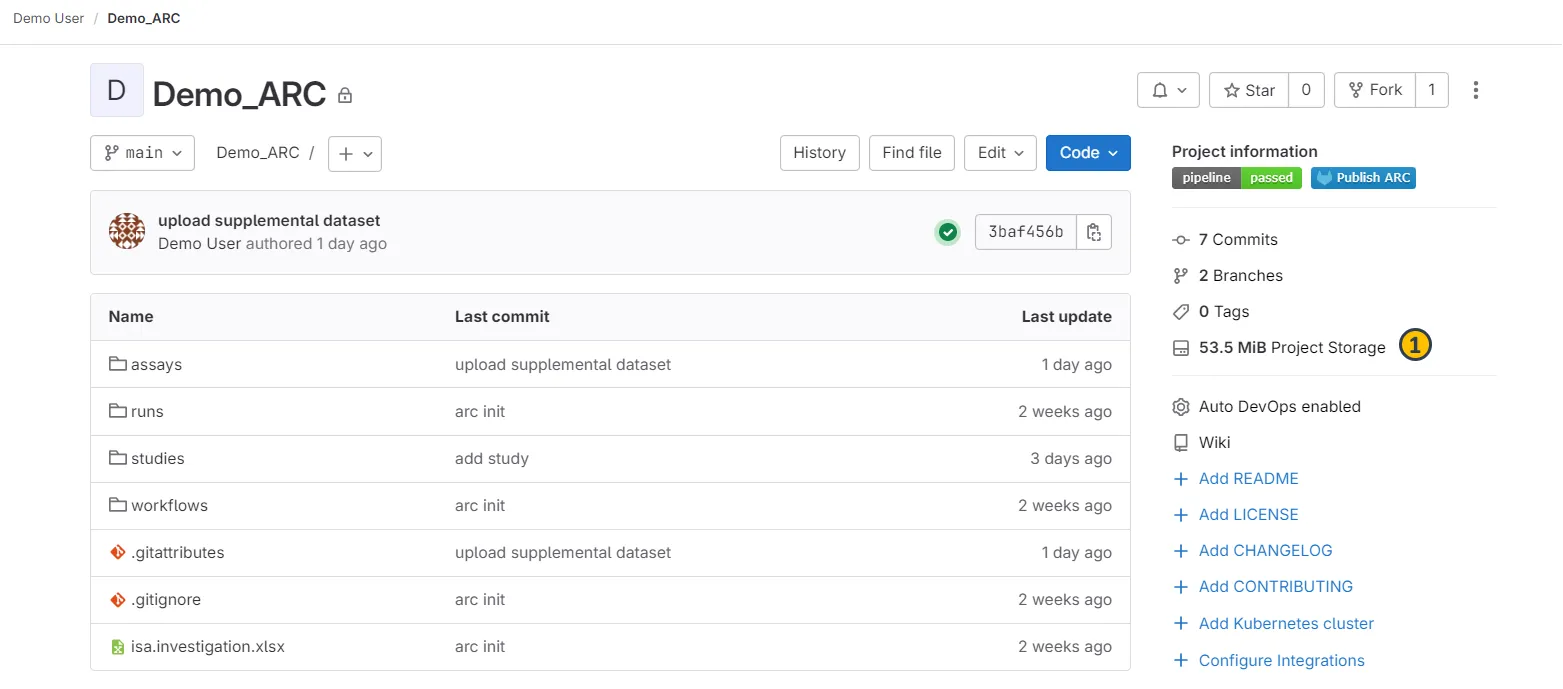This screenshot has height=689, width=1563.
Task: Open the notification bell dropdown
Action: (1168, 90)
